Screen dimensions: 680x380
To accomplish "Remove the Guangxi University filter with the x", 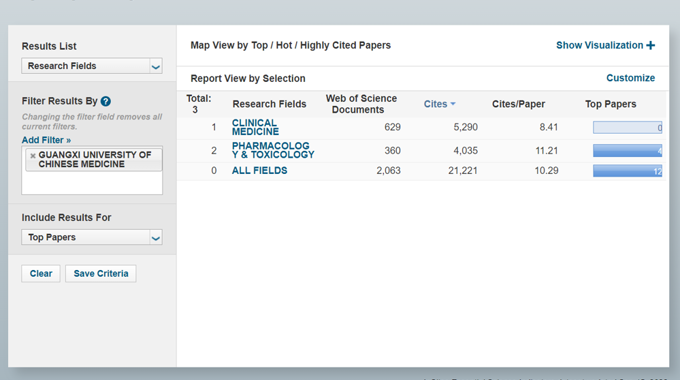I will [x=33, y=155].
